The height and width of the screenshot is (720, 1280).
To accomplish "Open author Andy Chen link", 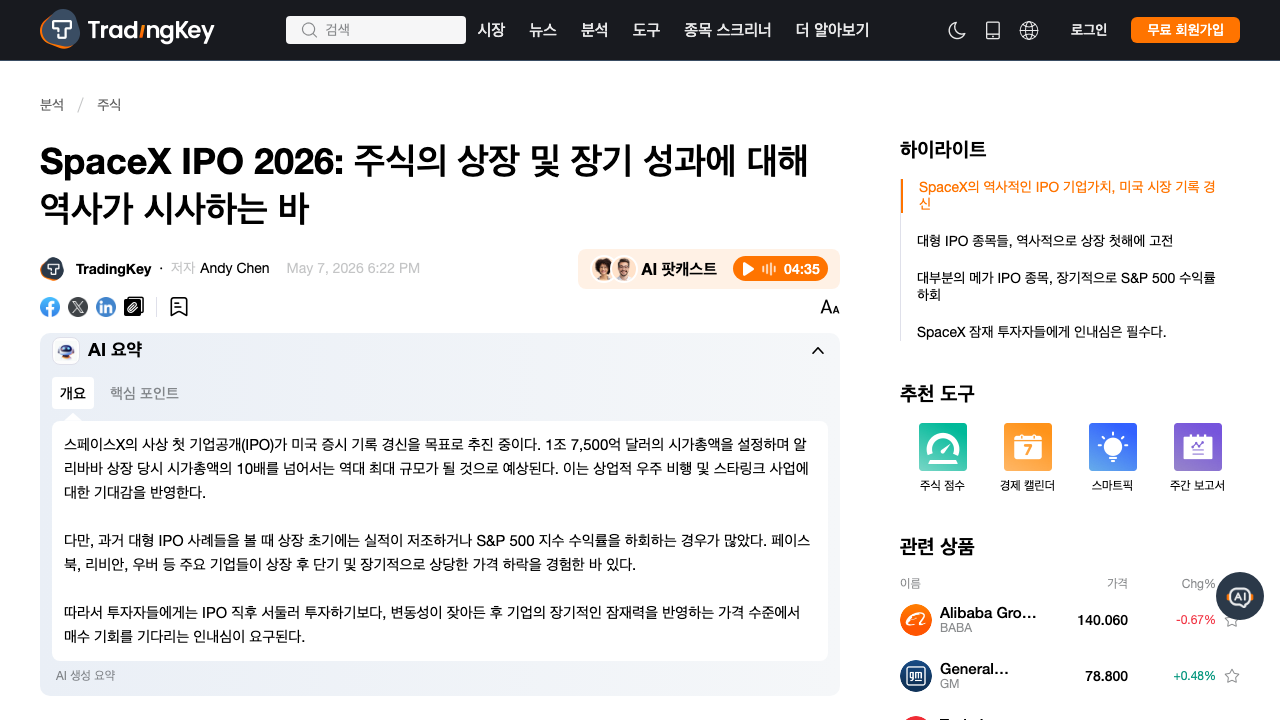I will tap(235, 268).
